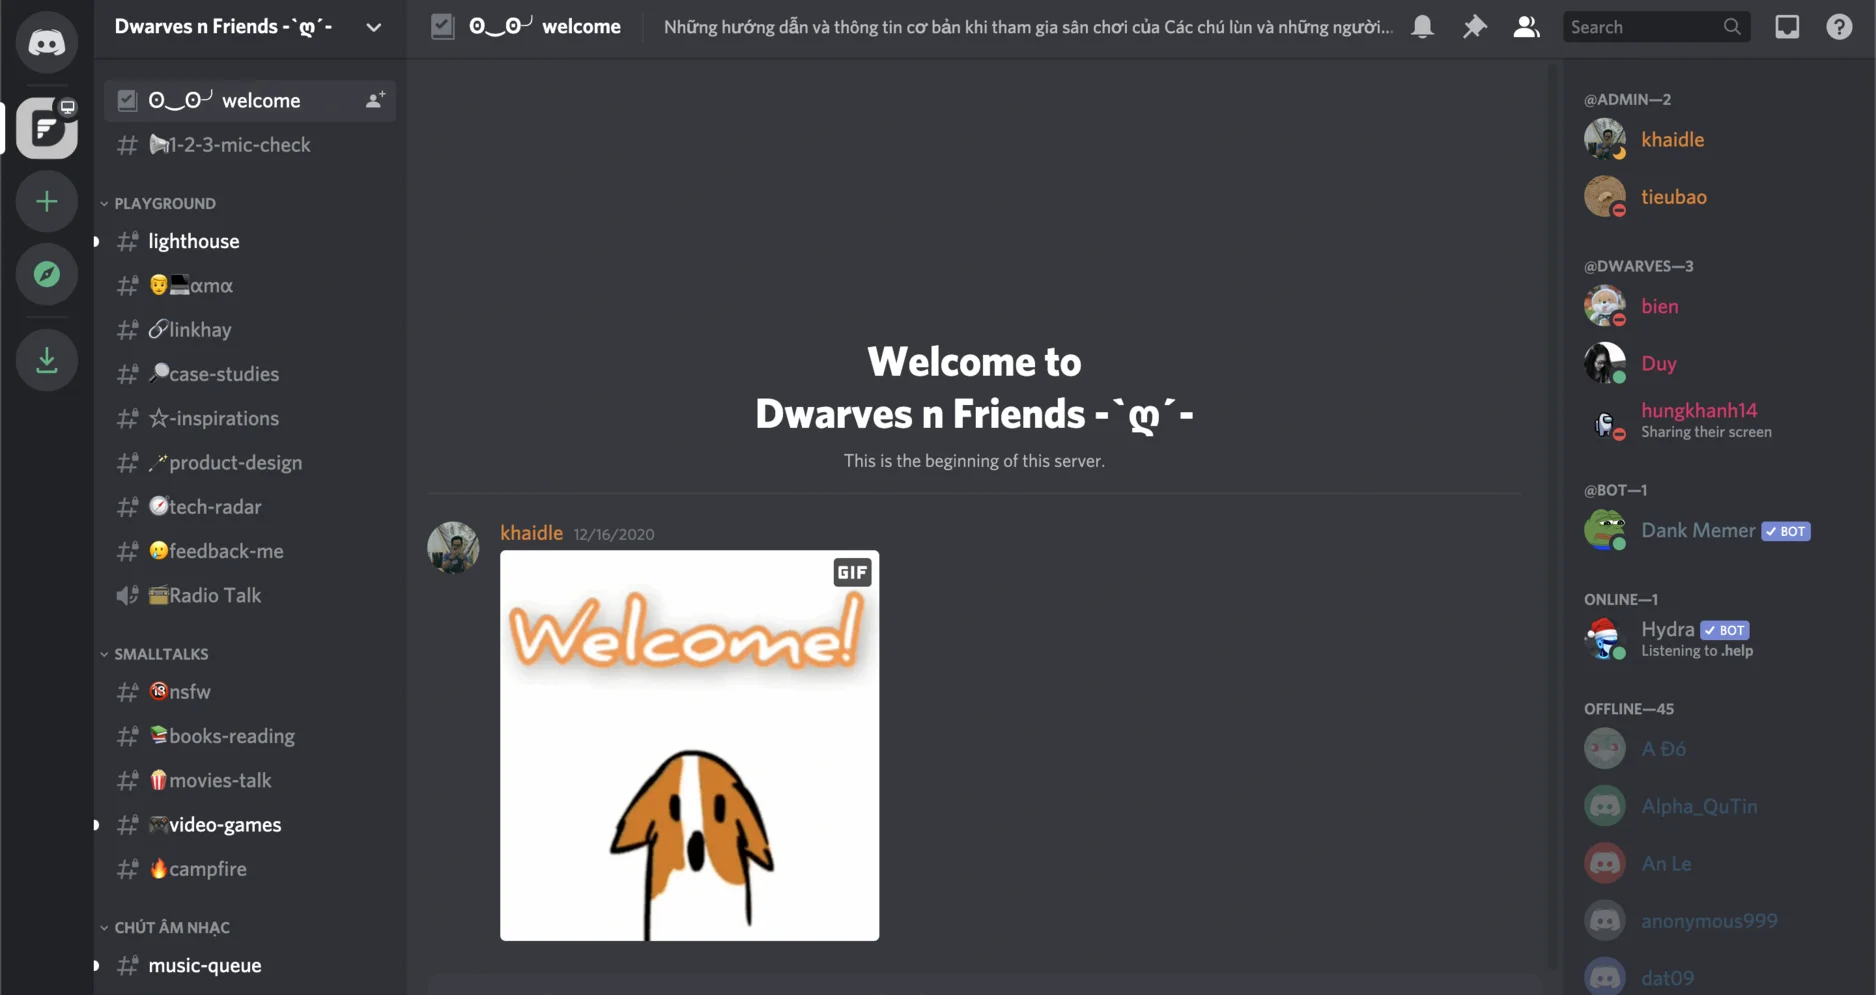Open the feedback-me channel

[250, 551]
